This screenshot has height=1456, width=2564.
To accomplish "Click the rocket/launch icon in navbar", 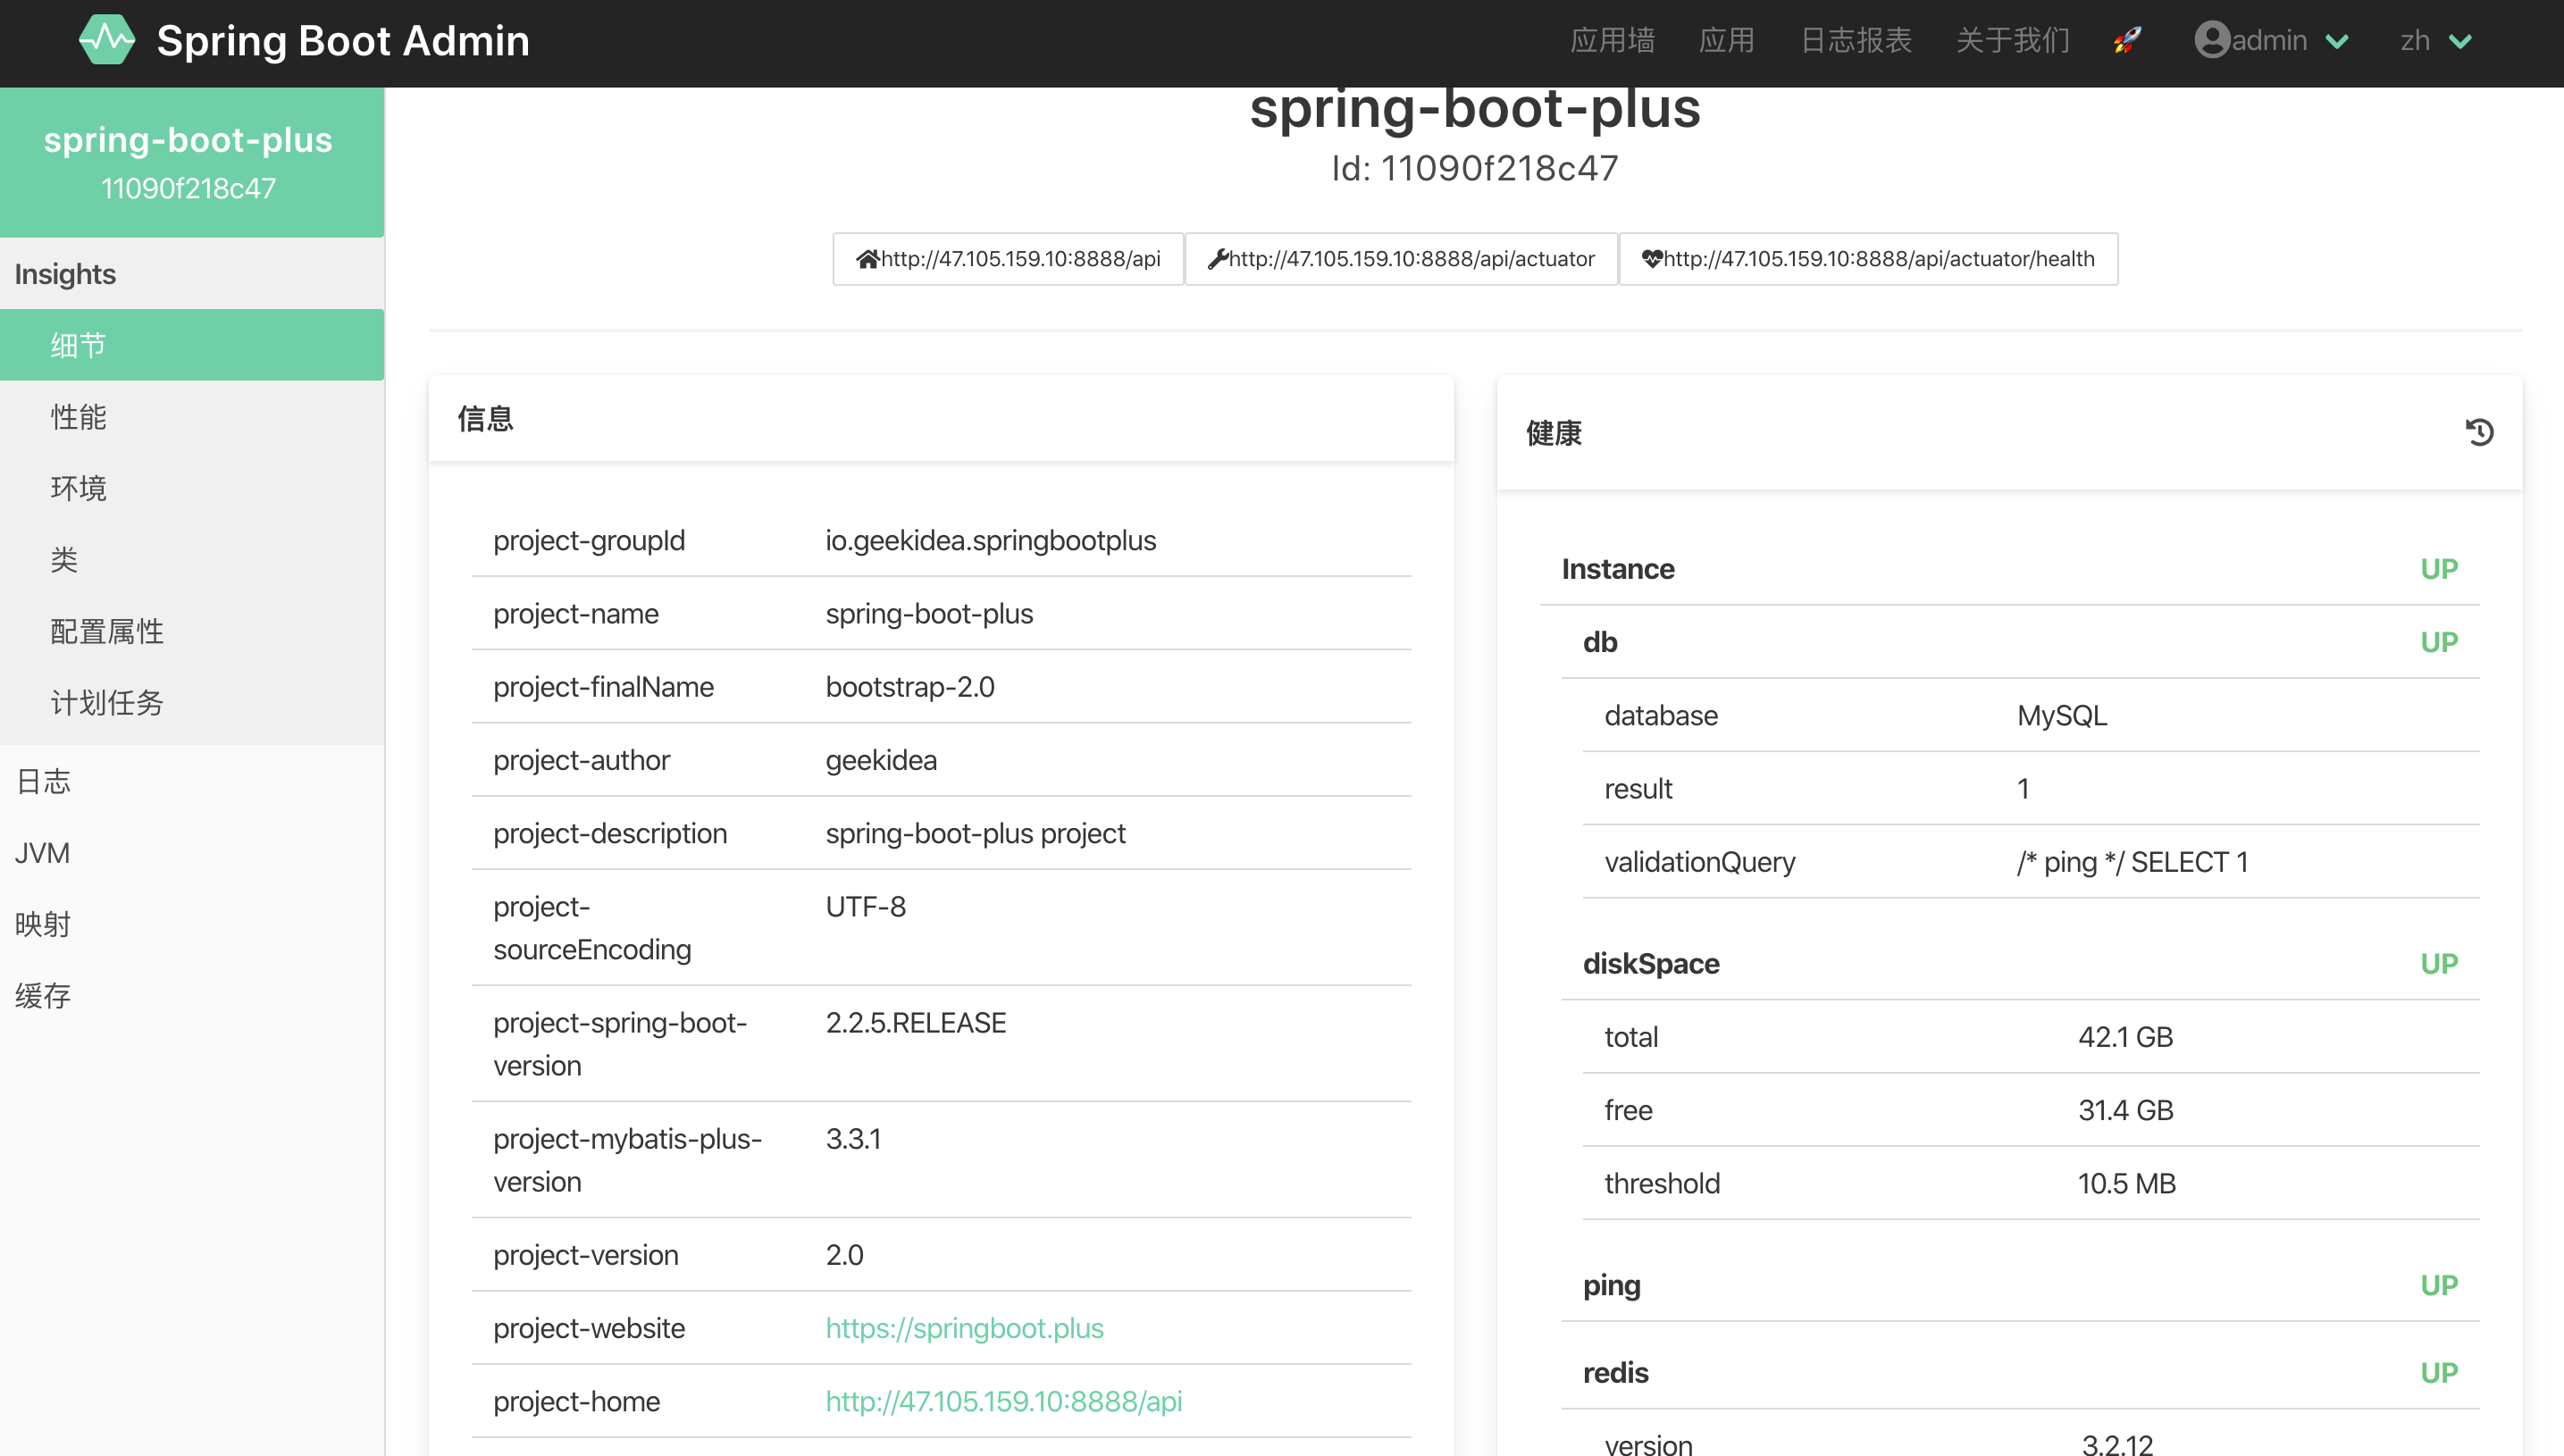I will tap(2125, 40).
